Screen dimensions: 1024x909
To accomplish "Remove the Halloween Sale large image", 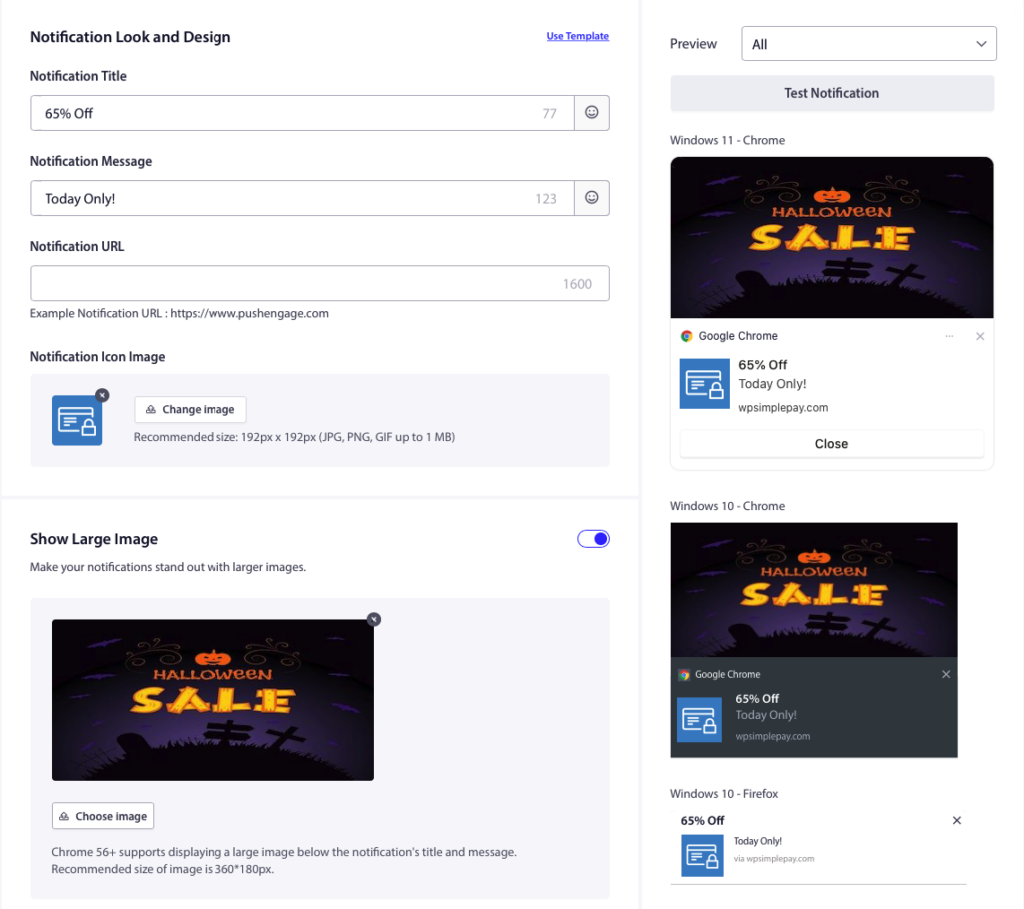I will coord(373,619).
